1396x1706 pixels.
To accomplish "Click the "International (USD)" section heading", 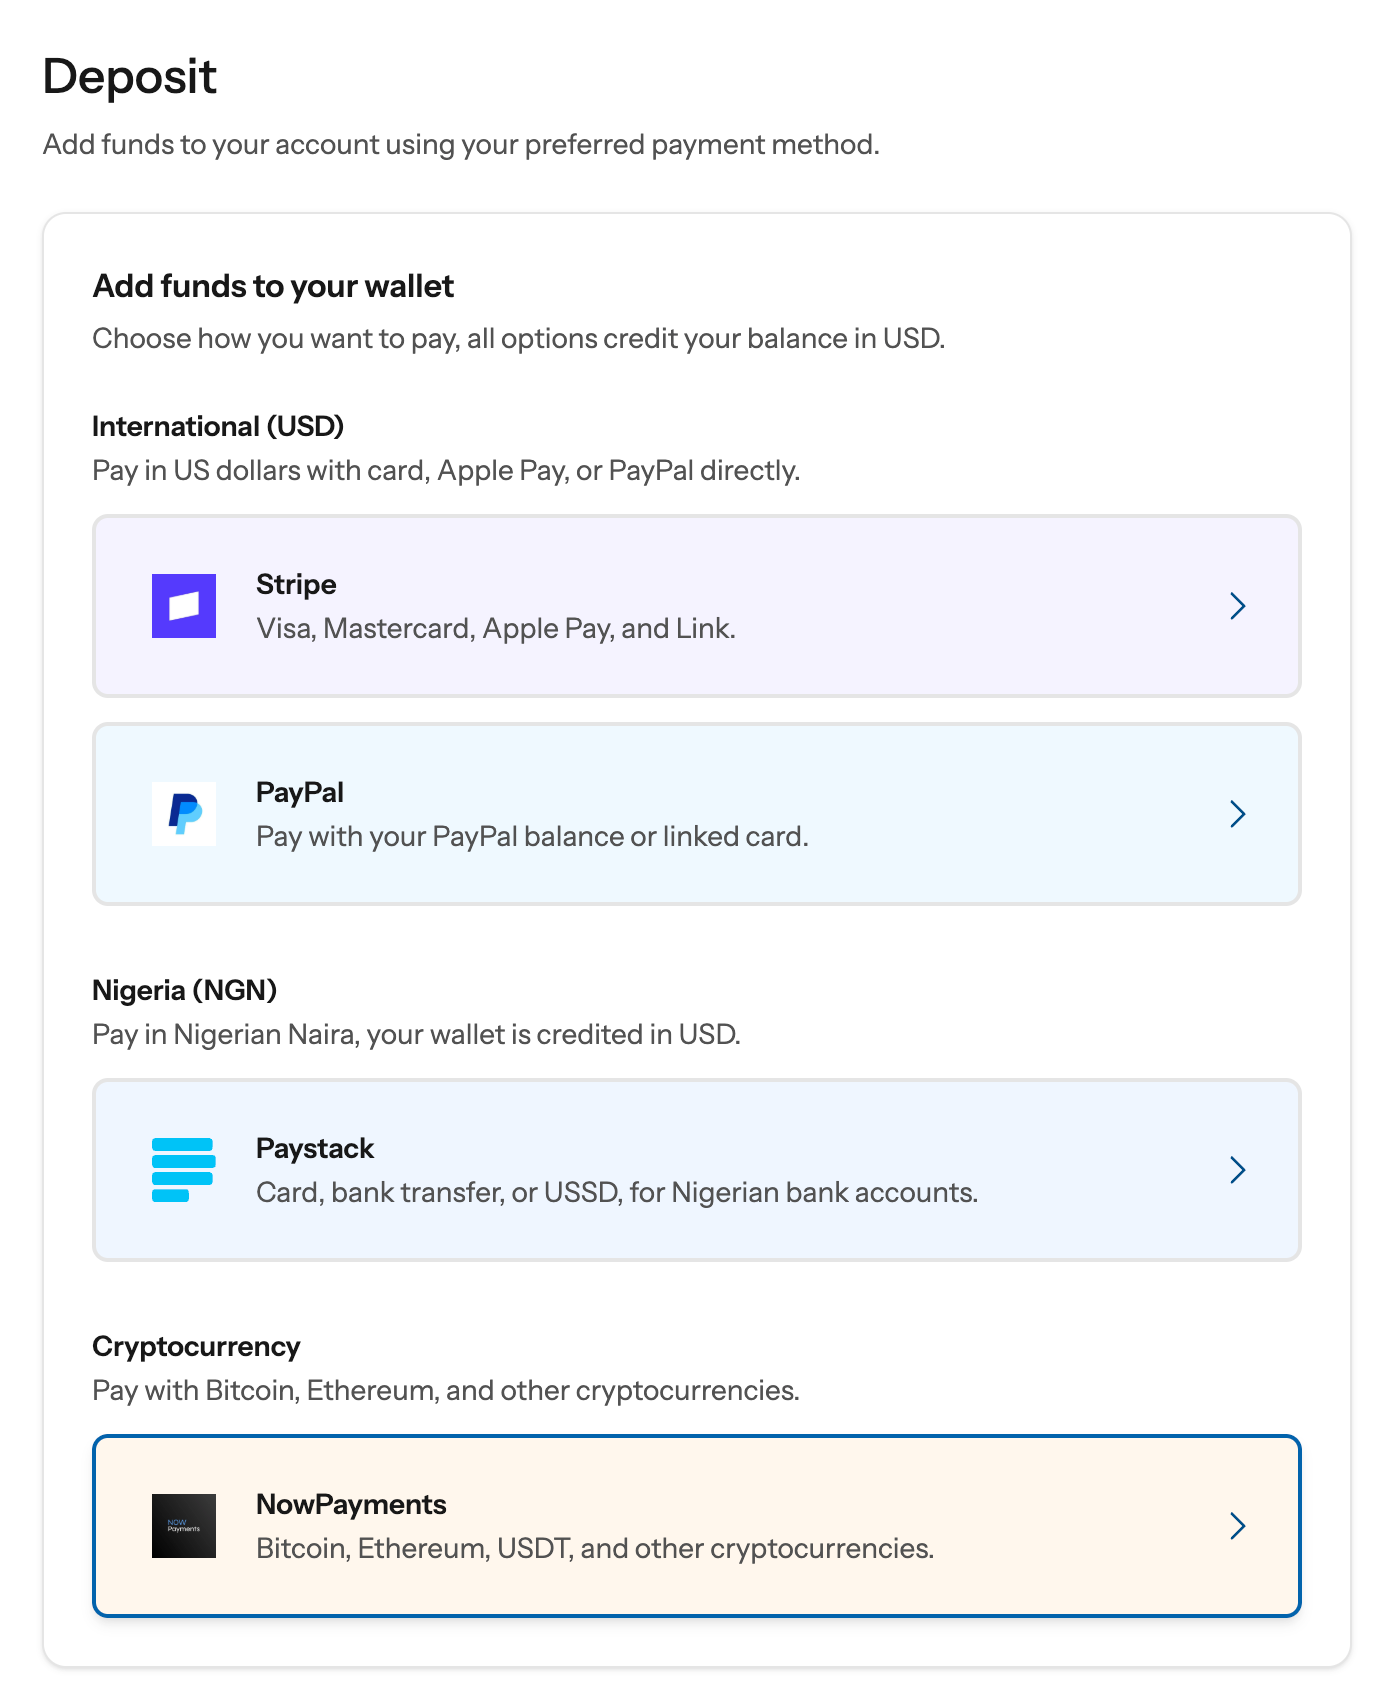I will point(218,426).
